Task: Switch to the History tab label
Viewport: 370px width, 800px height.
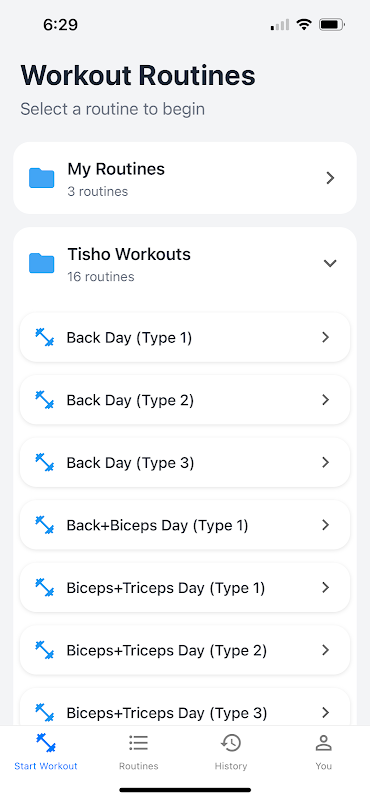Action: pyautogui.click(x=231, y=766)
